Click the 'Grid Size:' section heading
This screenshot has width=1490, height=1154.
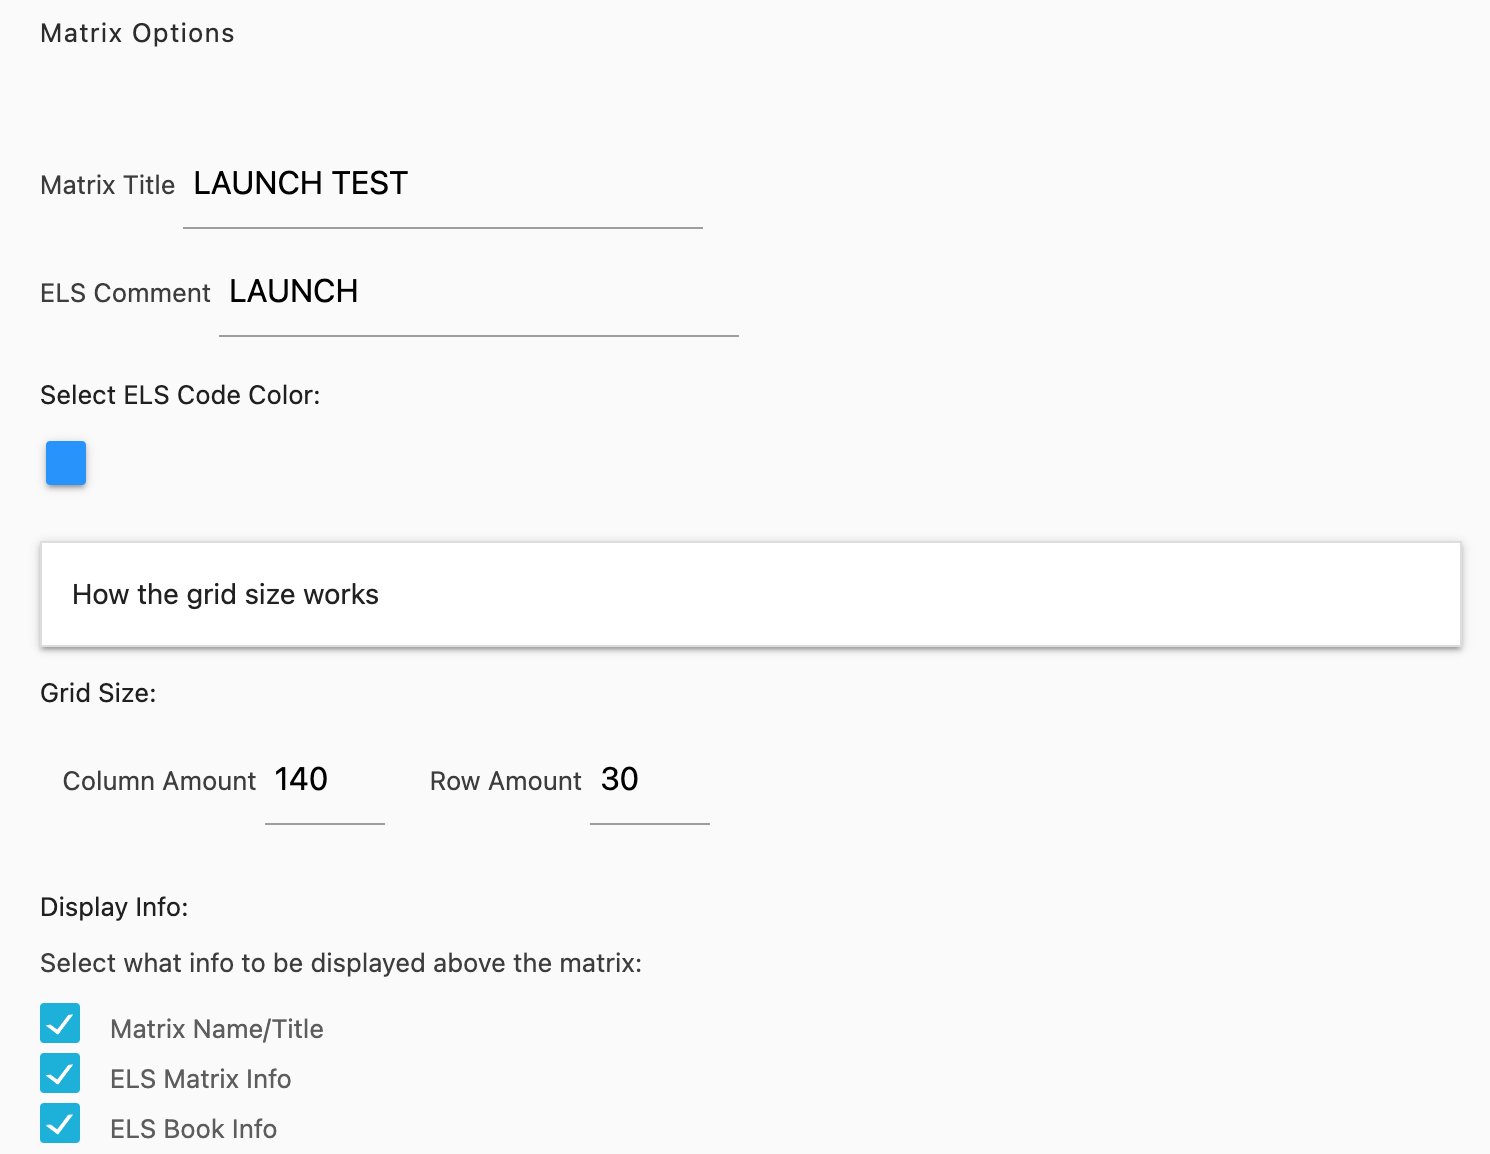pyautogui.click(x=98, y=693)
